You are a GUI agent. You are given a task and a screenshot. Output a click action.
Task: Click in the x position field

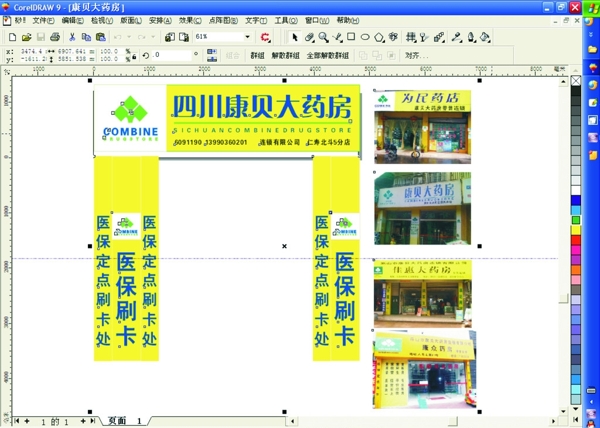(x=33, y=51)
